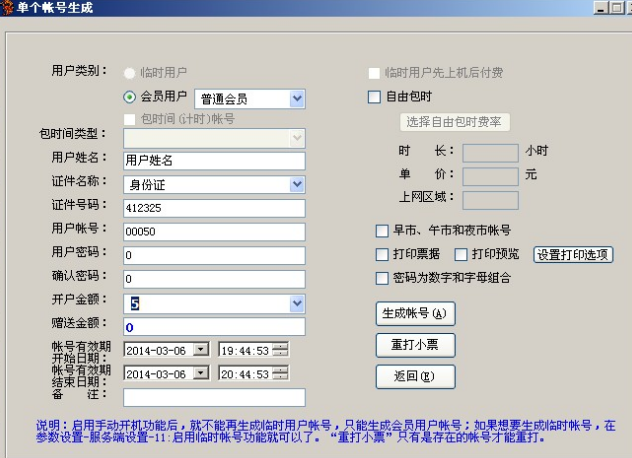632x458 pixels.
Task: Click the 确认密码 input field
Action: click(x=214, y=279)
